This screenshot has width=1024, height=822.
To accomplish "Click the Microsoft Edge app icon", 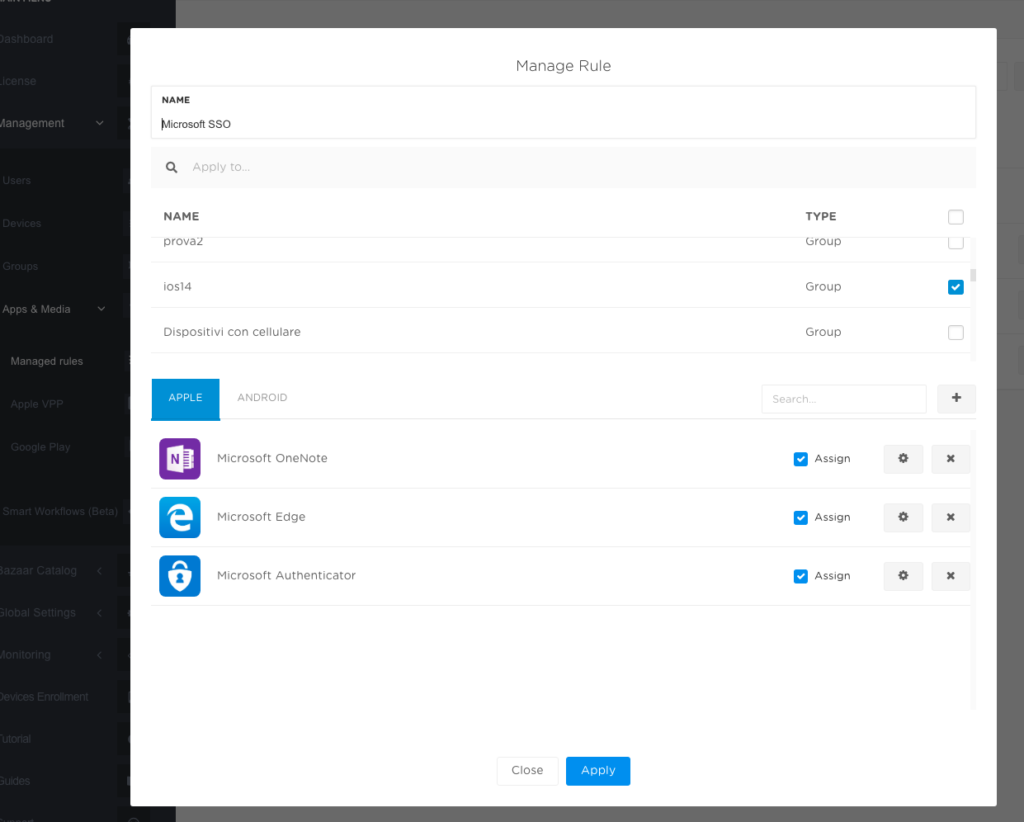I will [180, 517].
